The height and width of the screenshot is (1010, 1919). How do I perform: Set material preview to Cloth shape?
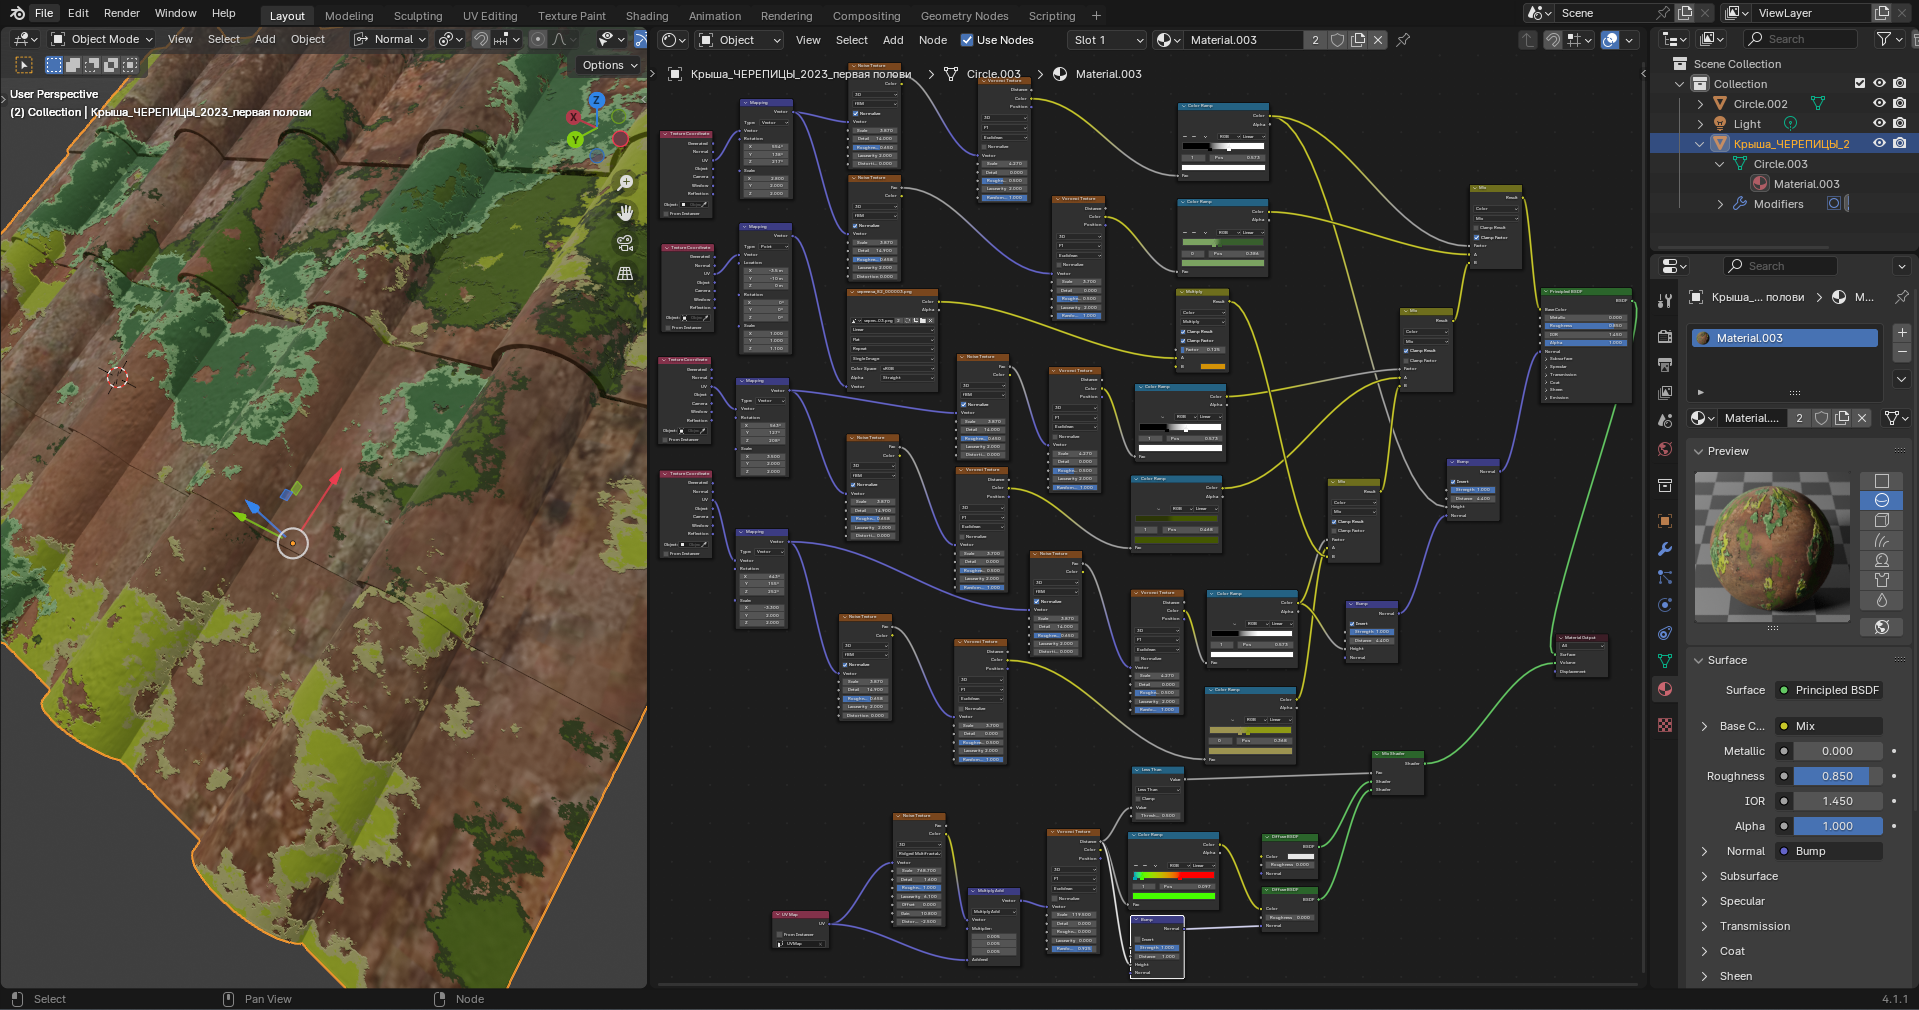click(1881, 580)
